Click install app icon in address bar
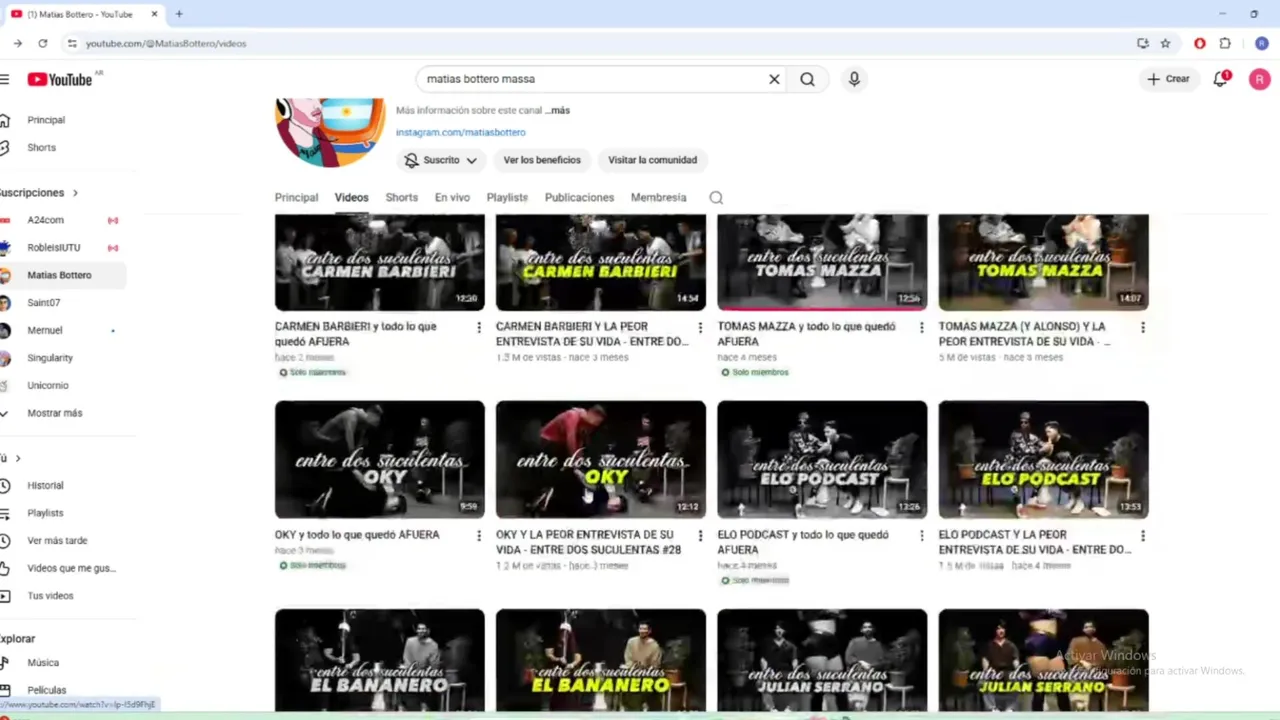Viewport: 1280px width, 720px height. [1143, 43]
